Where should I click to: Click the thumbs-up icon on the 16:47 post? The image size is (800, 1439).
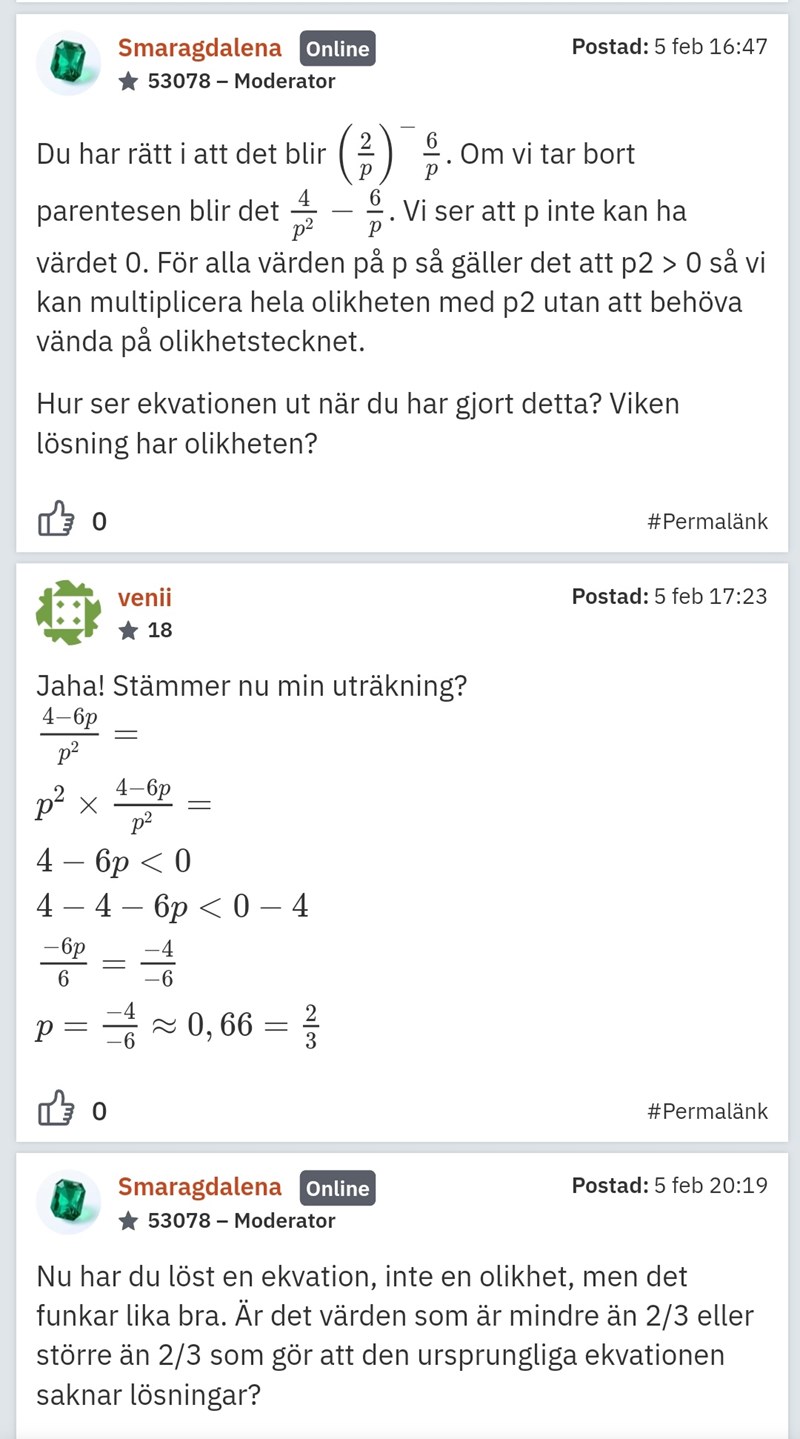(x=55, y=520)
